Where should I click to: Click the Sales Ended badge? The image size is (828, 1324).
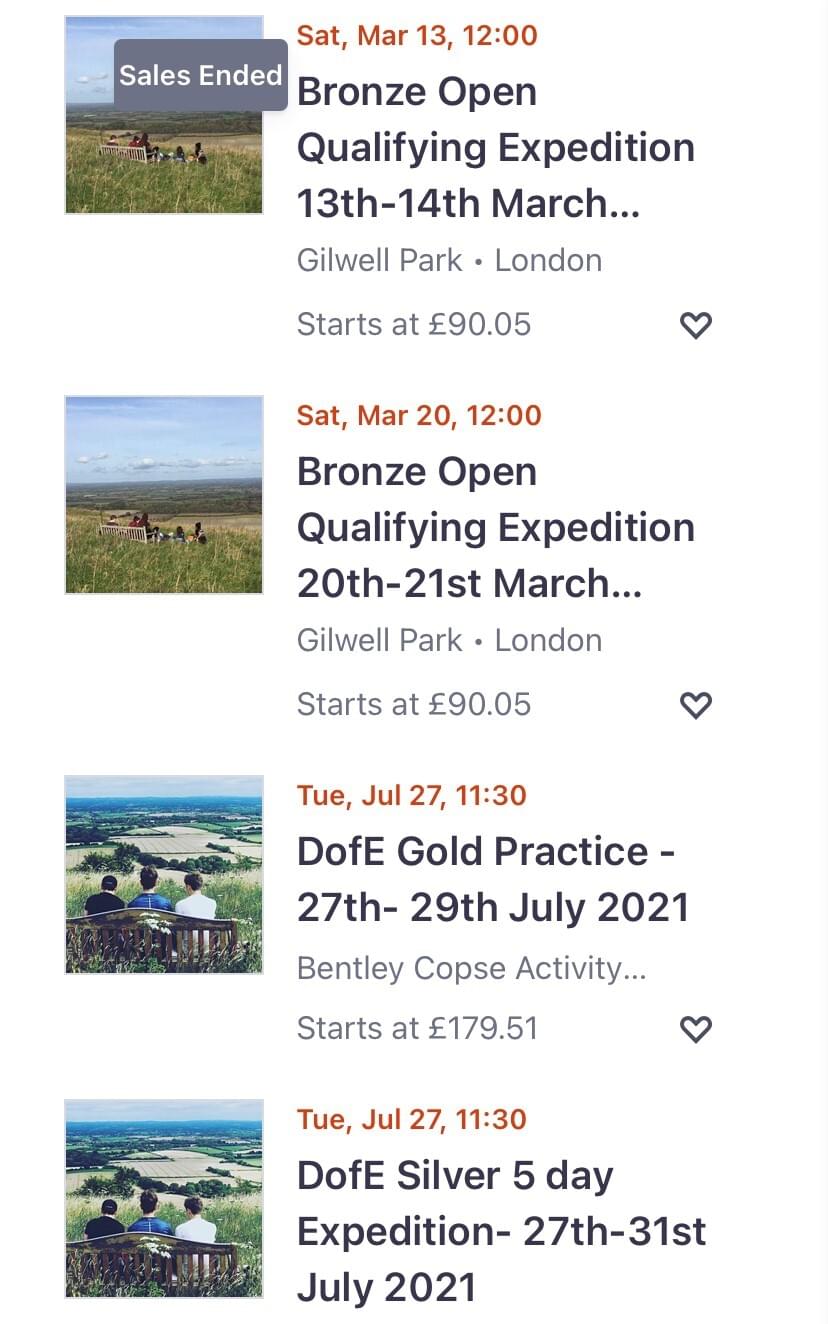(200, 75)
